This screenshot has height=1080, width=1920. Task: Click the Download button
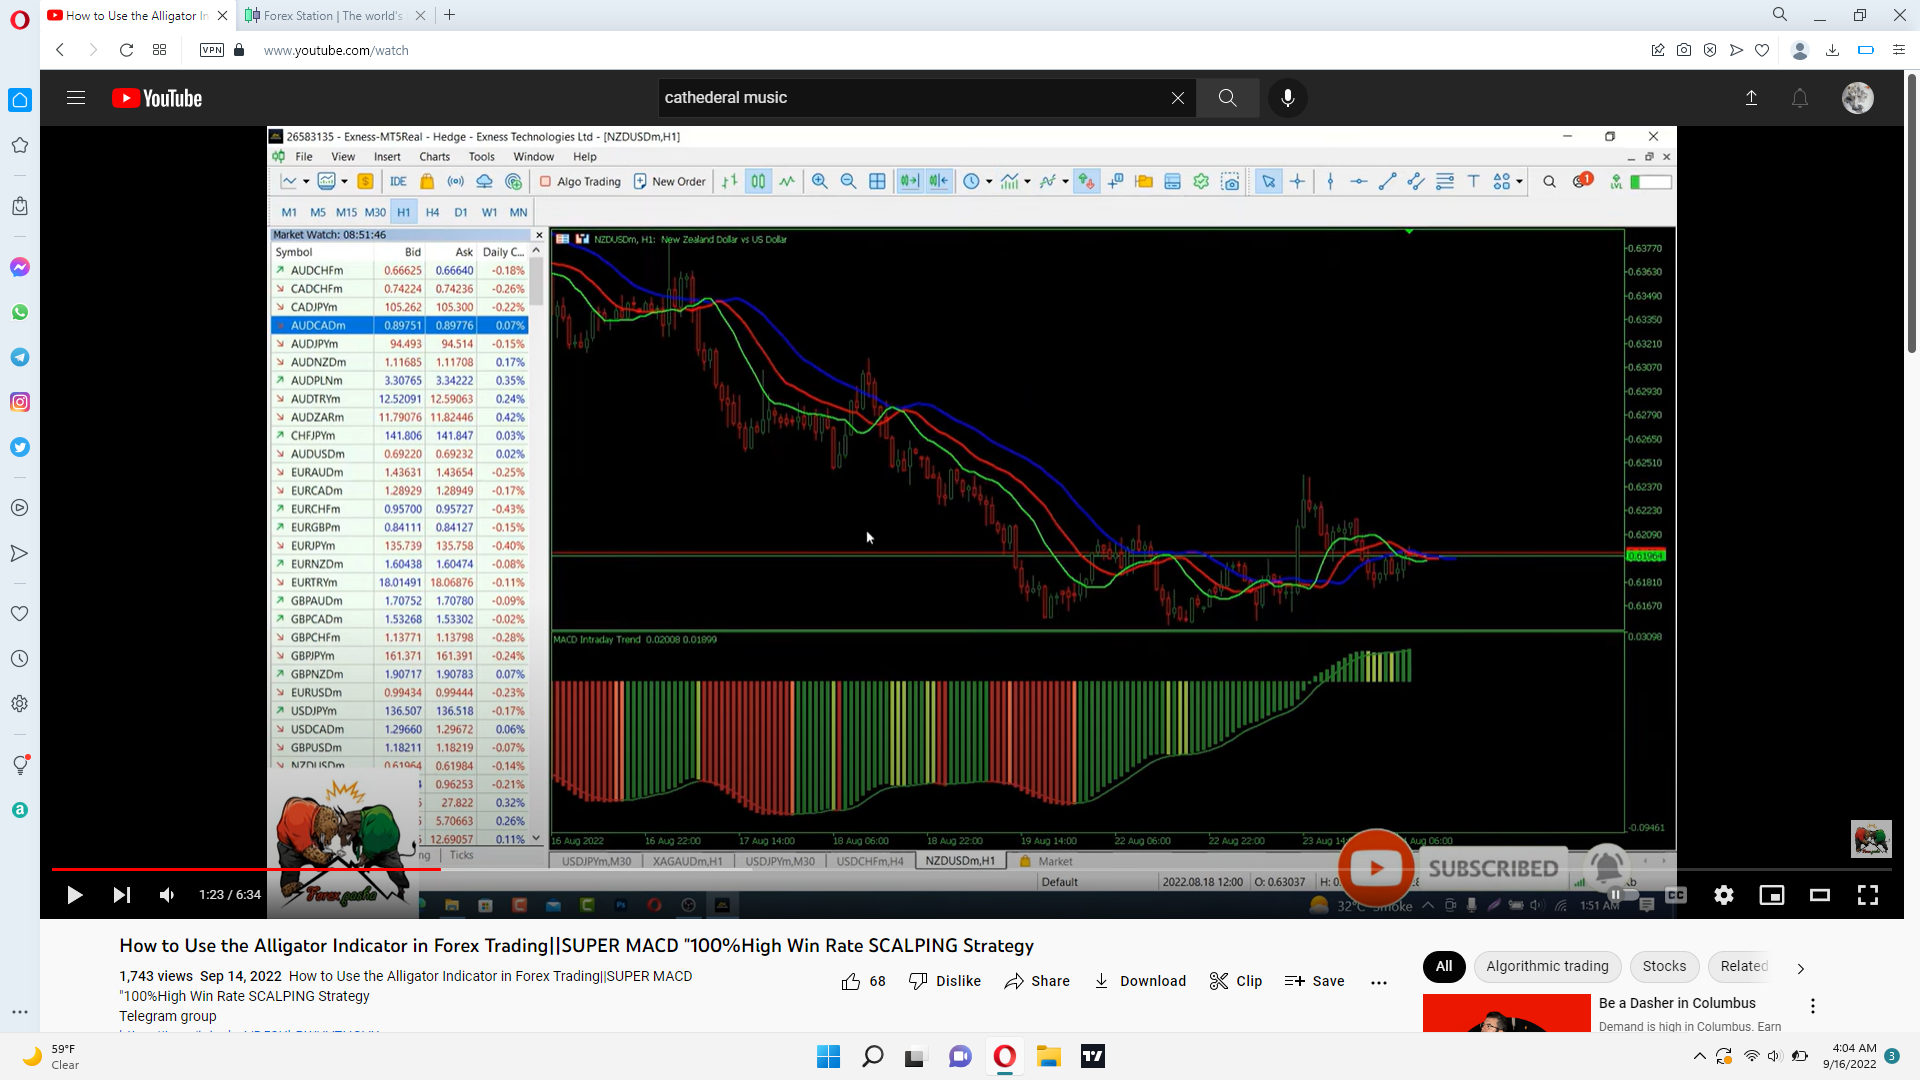coord(1140,981)
